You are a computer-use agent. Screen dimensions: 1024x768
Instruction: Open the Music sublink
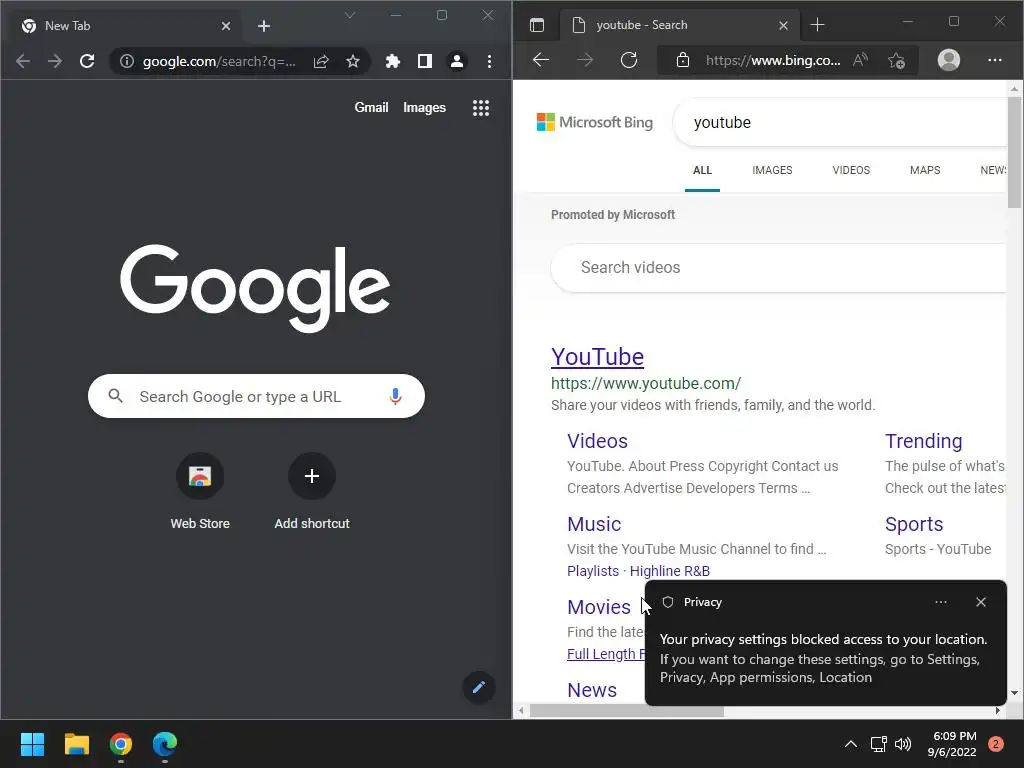[594, 524]
